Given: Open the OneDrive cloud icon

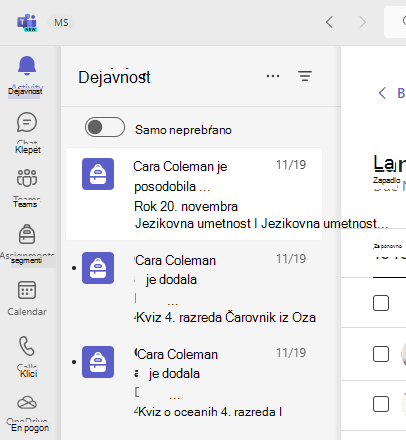Looking at the screenshot, I should [27, 403].
